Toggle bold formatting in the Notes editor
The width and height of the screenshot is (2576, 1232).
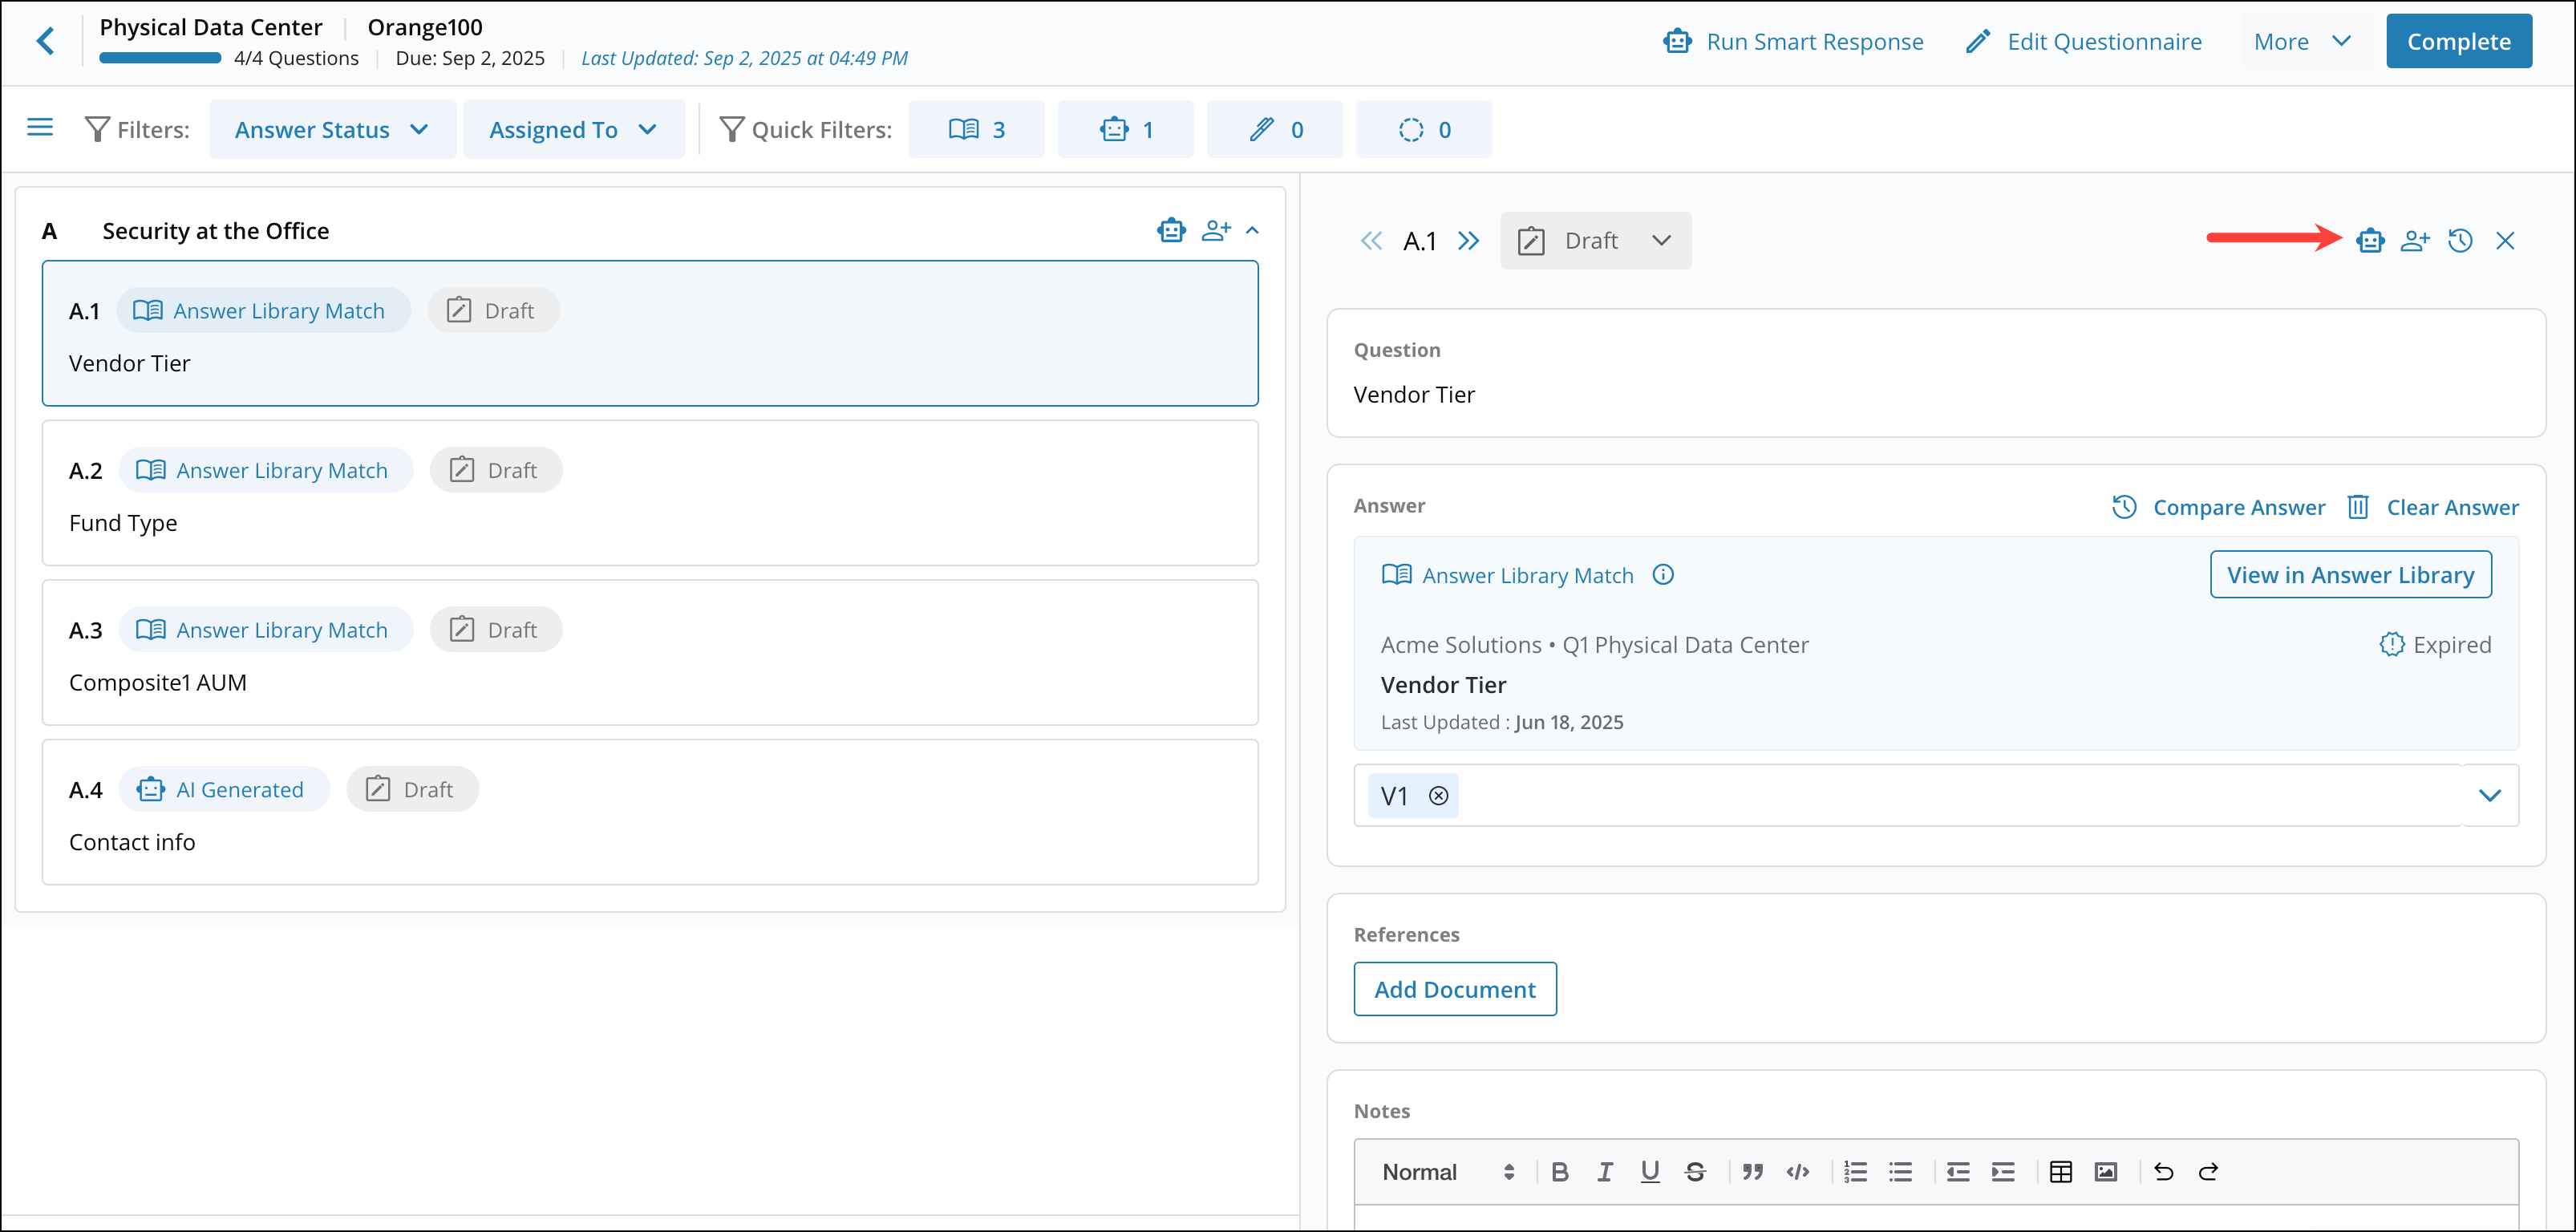pos(1560,1171)
